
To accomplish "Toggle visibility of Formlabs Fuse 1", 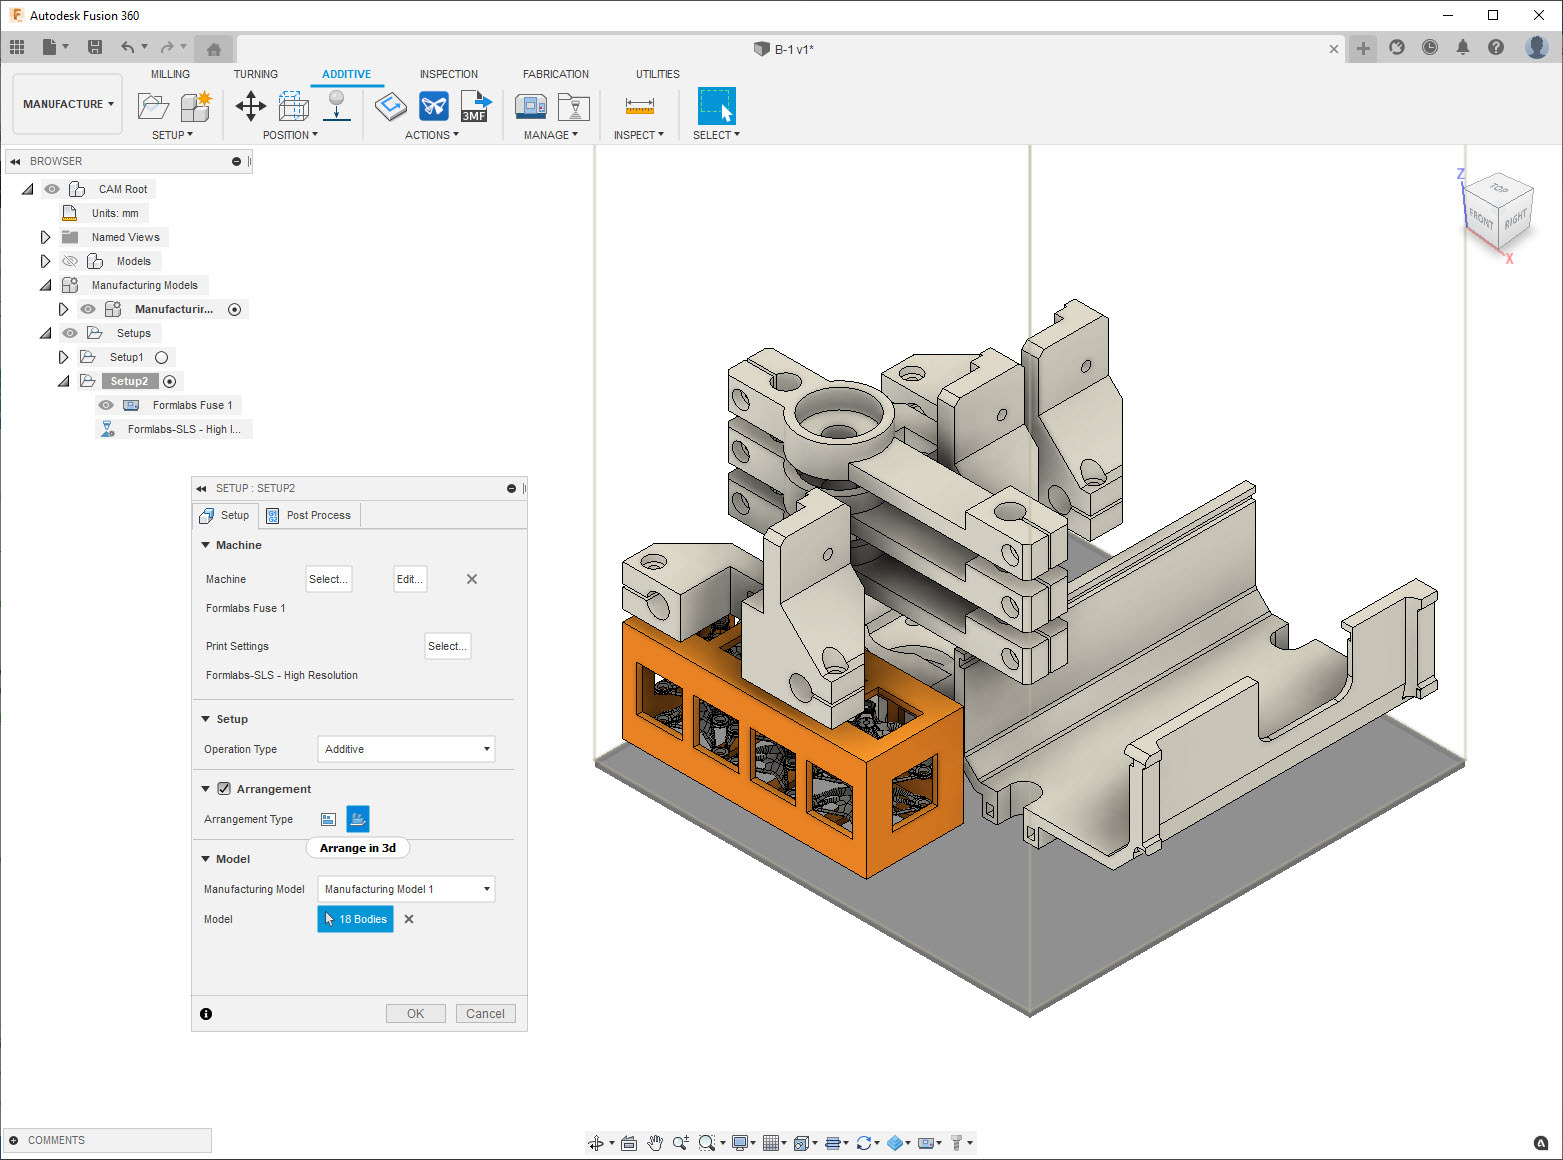I will click(x=106, y=405).
